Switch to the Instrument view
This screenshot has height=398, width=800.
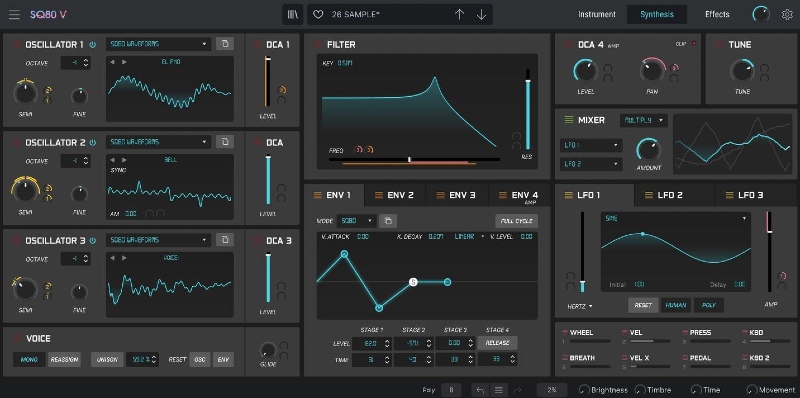click(596, 14)
